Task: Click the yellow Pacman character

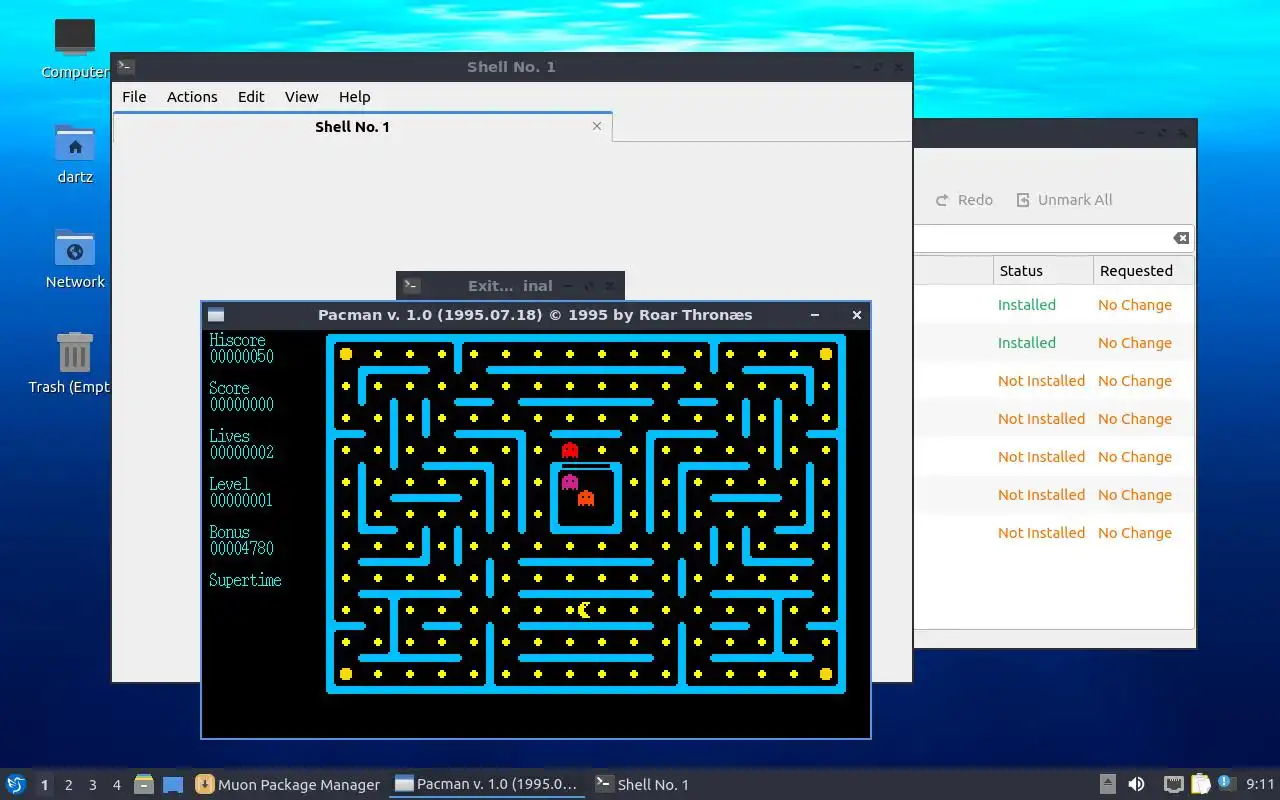Action: [585, 610]
